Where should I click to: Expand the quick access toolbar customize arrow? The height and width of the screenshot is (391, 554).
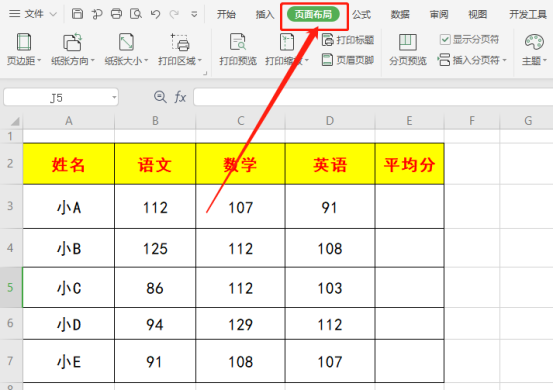194,14
